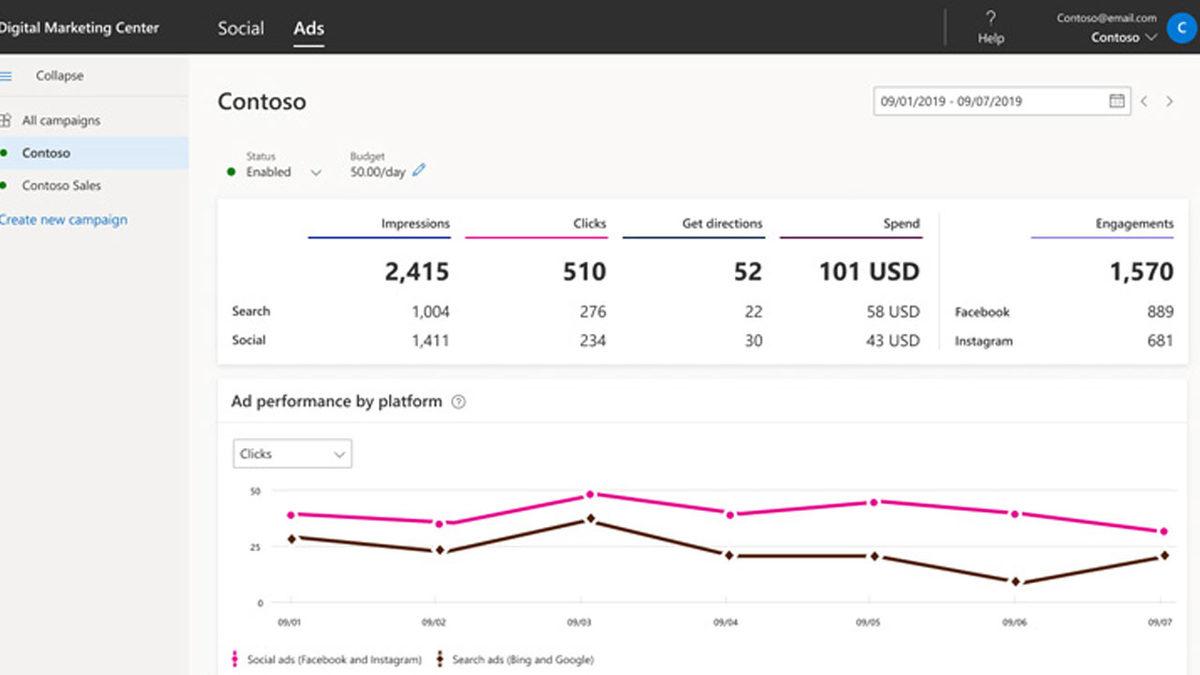The width and height of the screenshot is (1200, 675).
Task: Open the user profile avatar
Action: pyautogui.click(x=1183, y=27)
